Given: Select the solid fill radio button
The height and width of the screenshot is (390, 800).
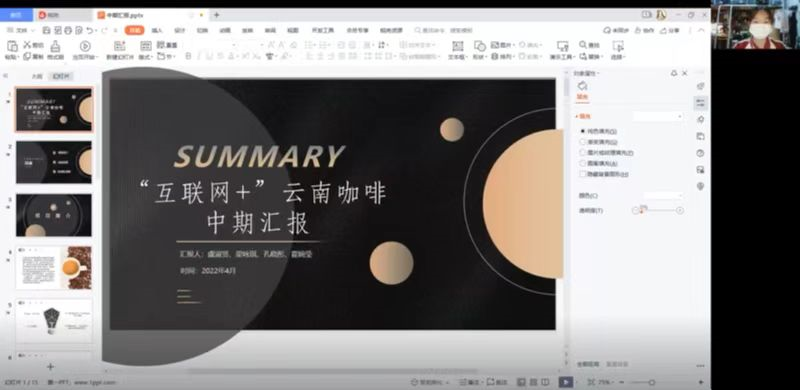Looking at the screenshot, I should tap(583, 131).
